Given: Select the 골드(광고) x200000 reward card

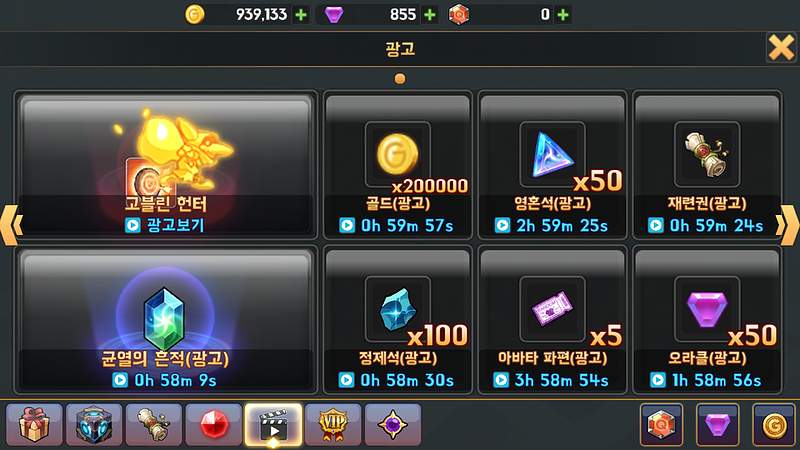Looking at the screenshot, I should click(x=397, y=165).
